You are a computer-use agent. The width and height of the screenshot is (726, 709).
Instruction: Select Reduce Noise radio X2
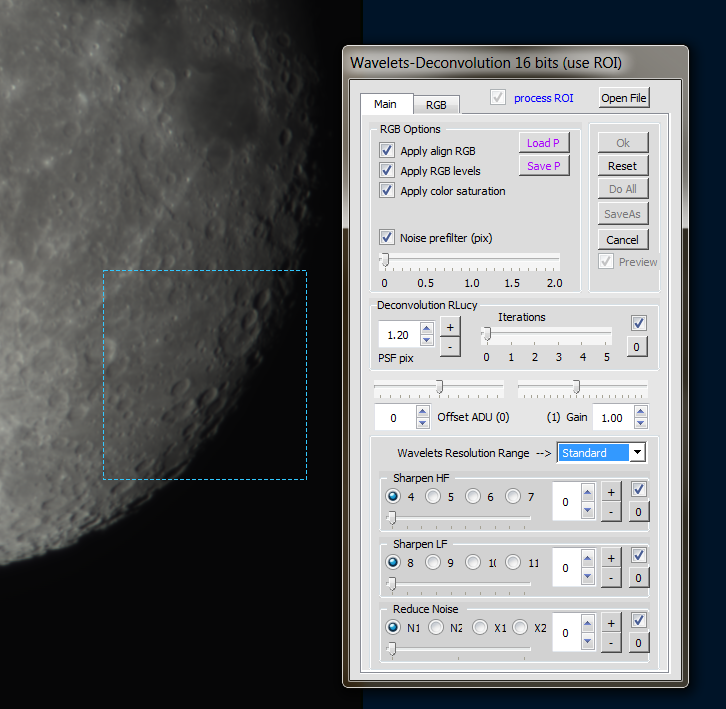[x=519, y=627]
